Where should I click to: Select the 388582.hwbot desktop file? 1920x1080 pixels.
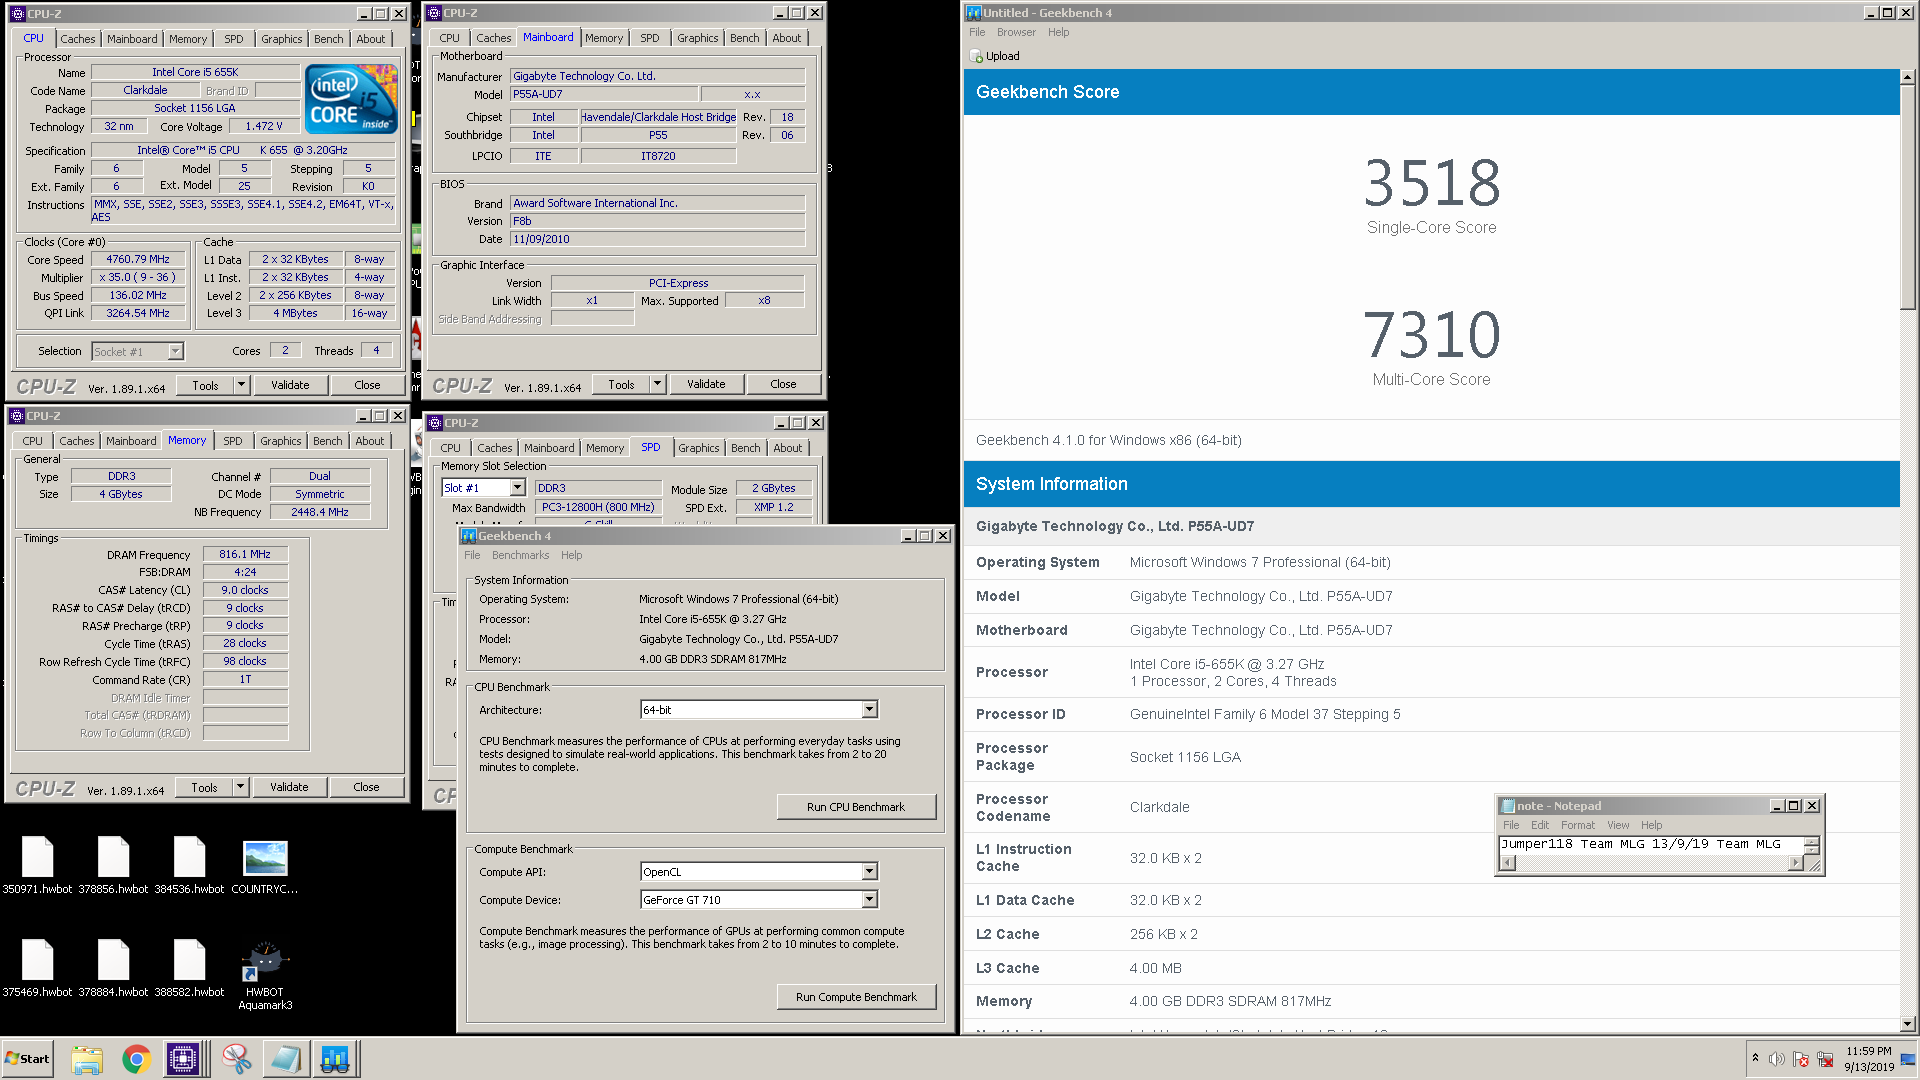189,968
